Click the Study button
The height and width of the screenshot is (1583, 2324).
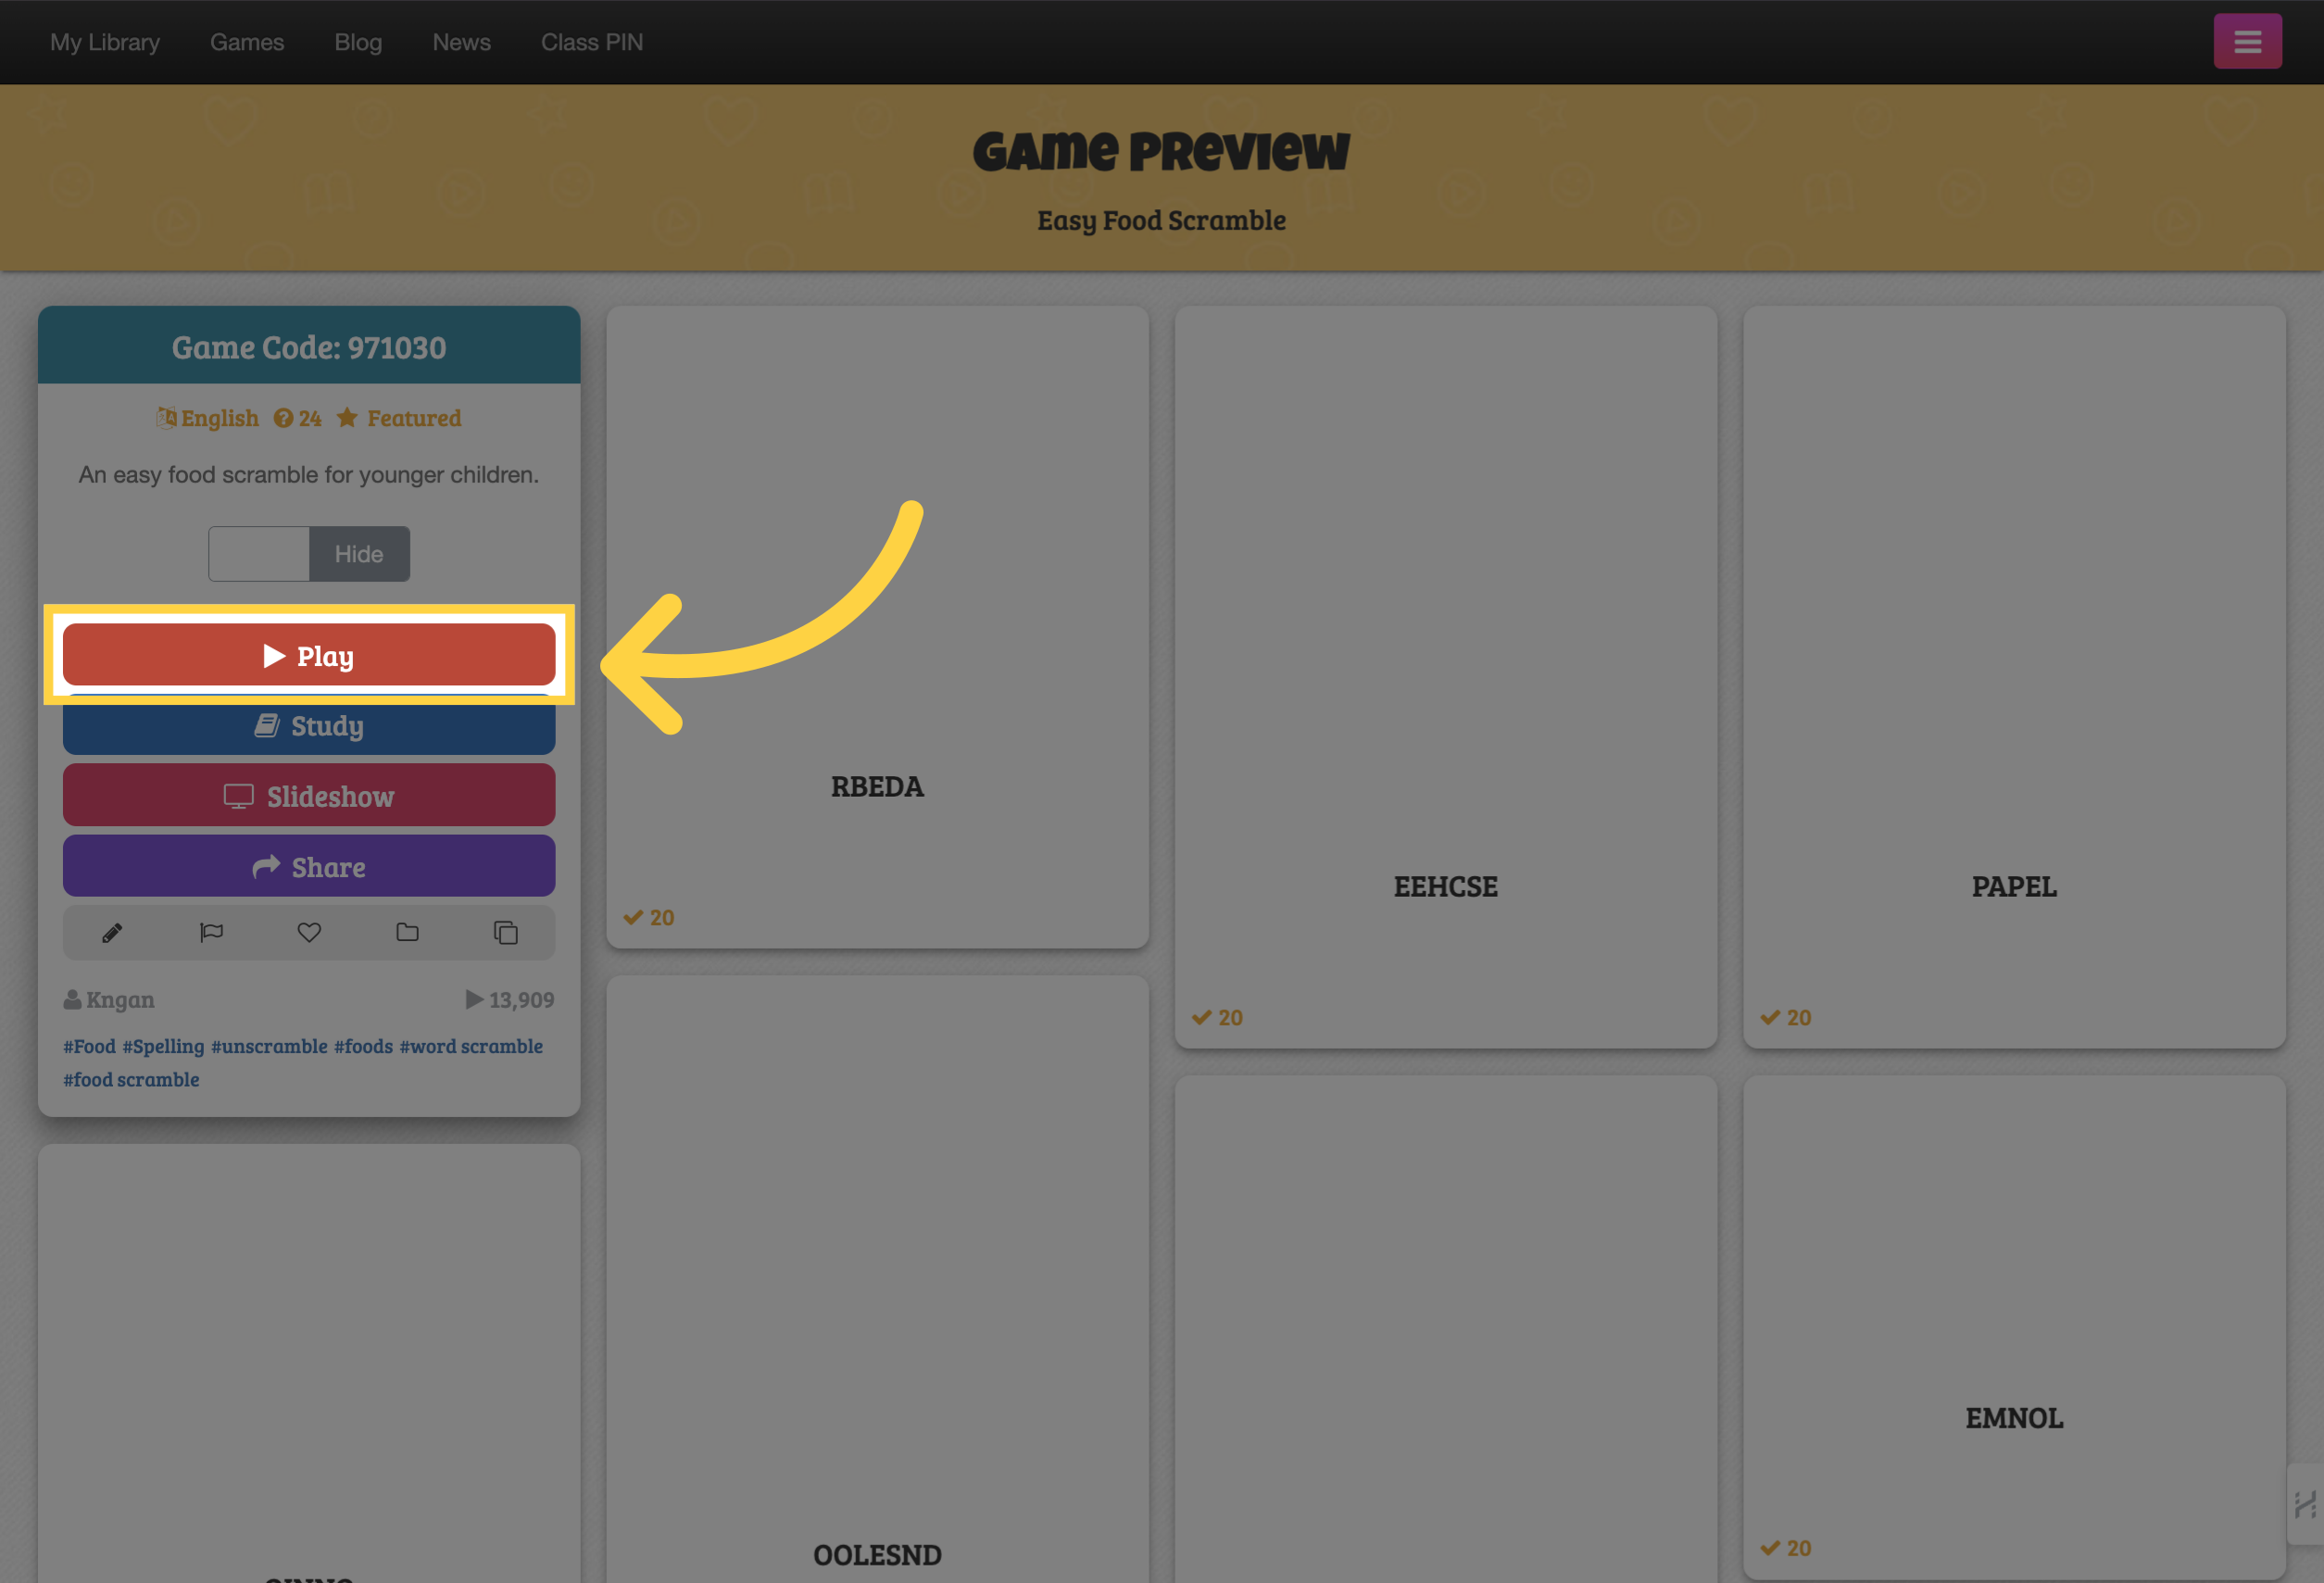308,726
